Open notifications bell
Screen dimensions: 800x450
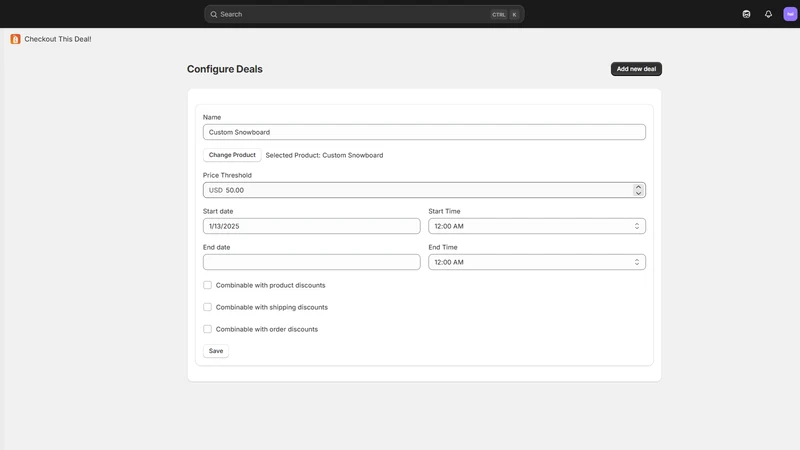coord(768,14)
